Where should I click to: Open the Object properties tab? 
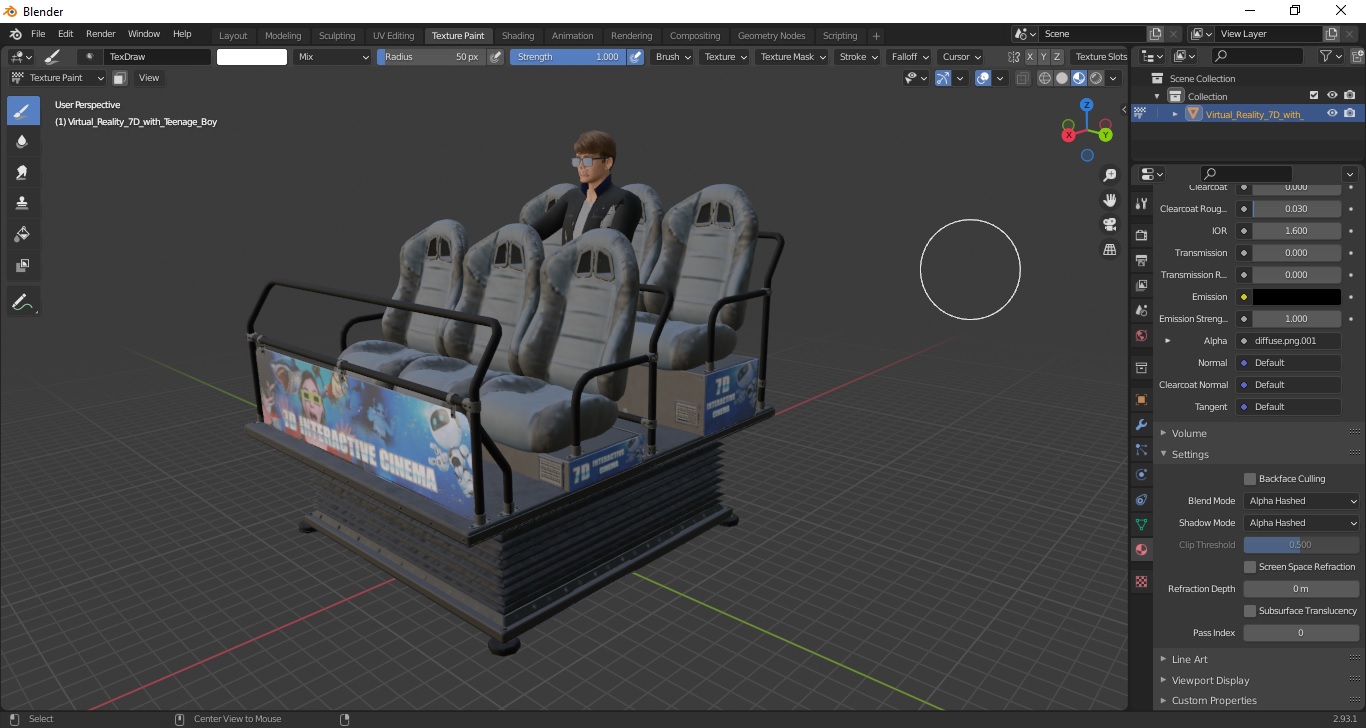tap(1141, 399)
